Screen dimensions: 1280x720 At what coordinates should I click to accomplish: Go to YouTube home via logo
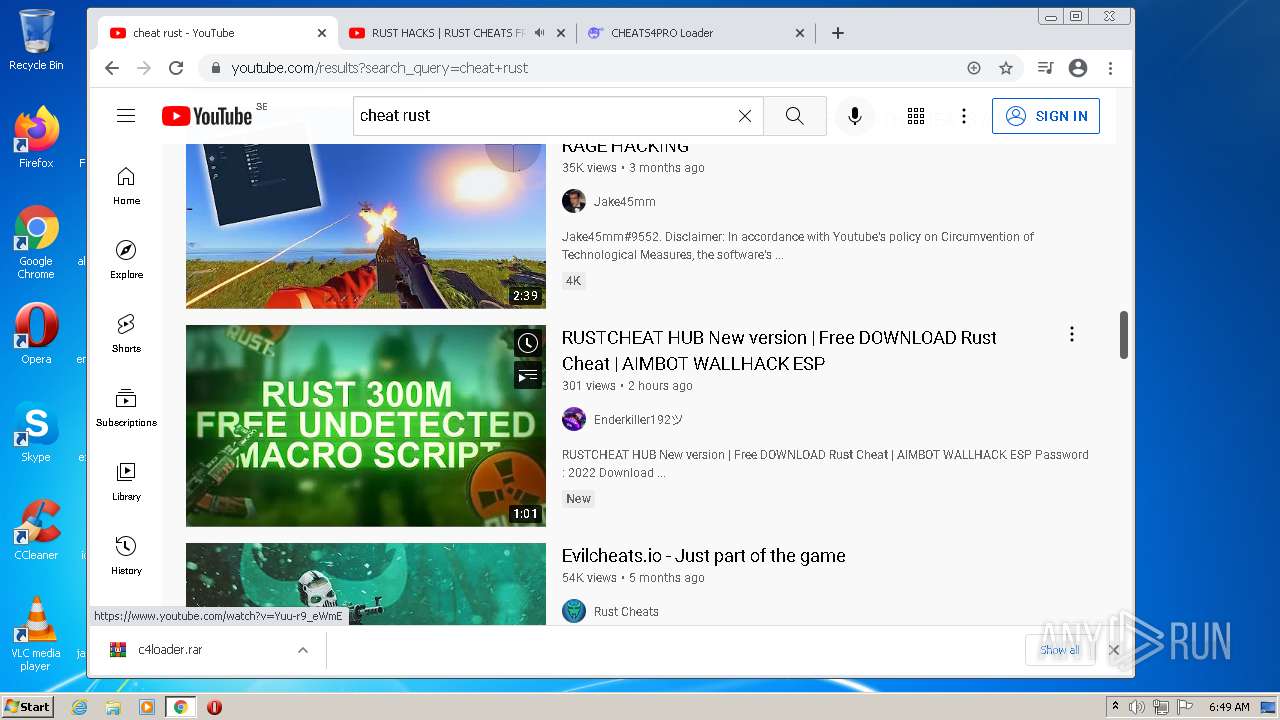click(207, 116)
